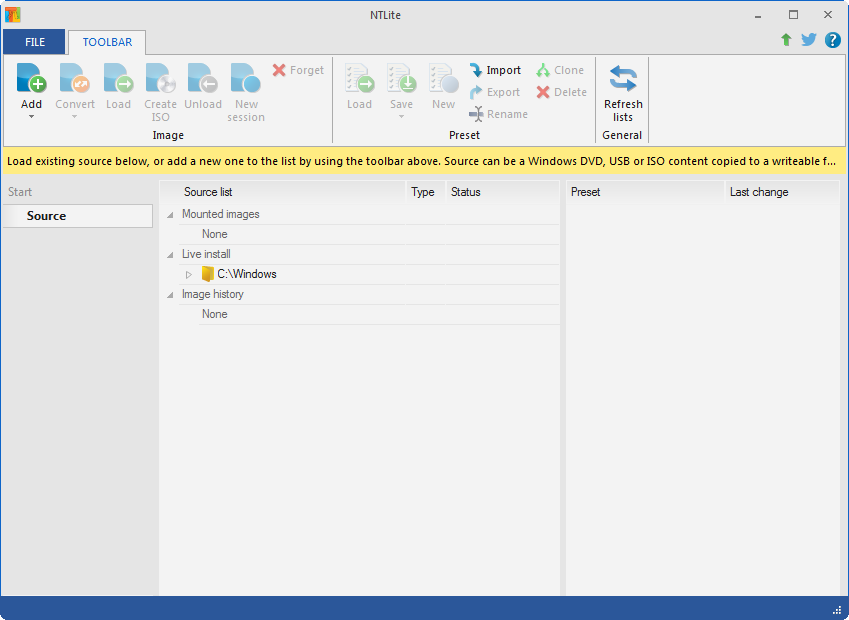Open the blue Help question mark

[833, 40]
